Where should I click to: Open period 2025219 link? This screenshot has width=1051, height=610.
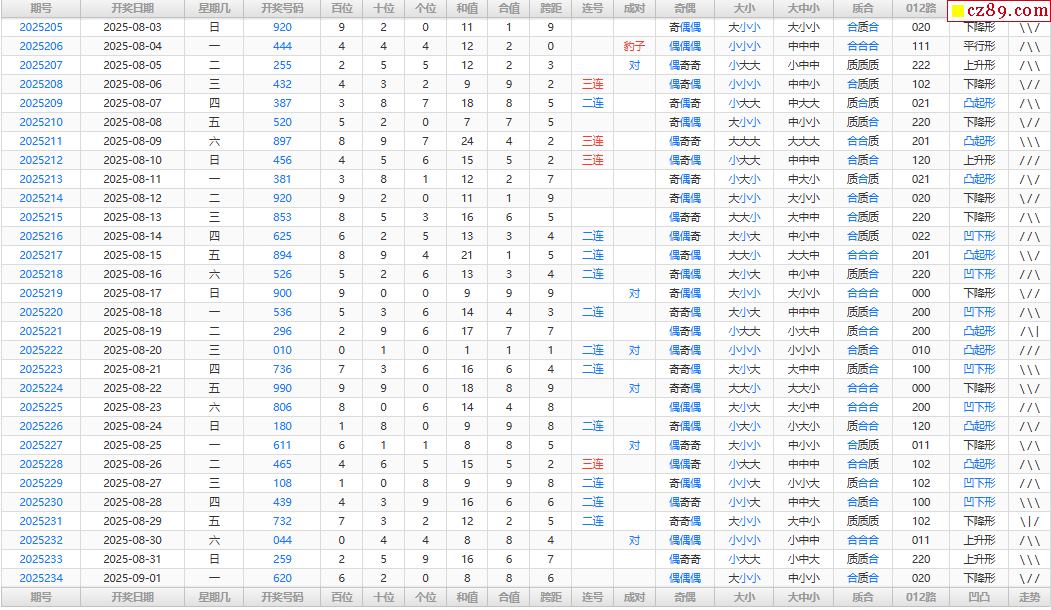click(x=41, y=294)
